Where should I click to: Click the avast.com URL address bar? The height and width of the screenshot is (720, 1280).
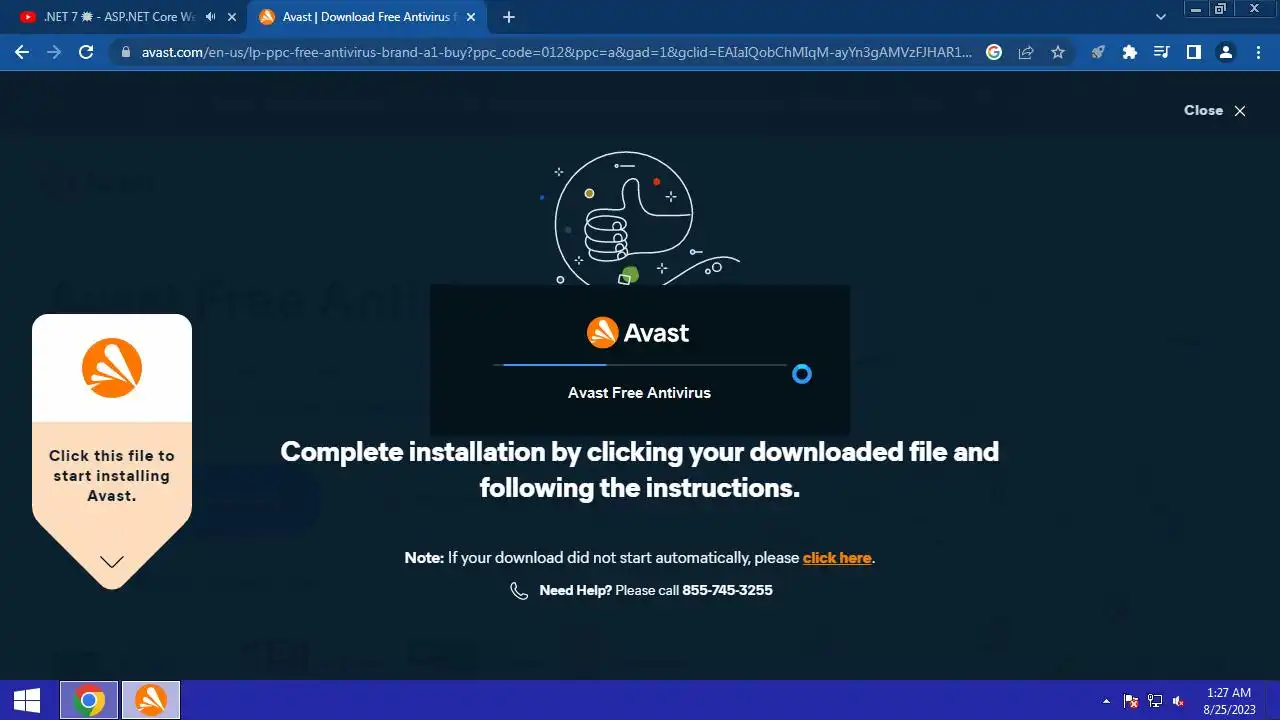pyautogui.click(x=555, y=53)
